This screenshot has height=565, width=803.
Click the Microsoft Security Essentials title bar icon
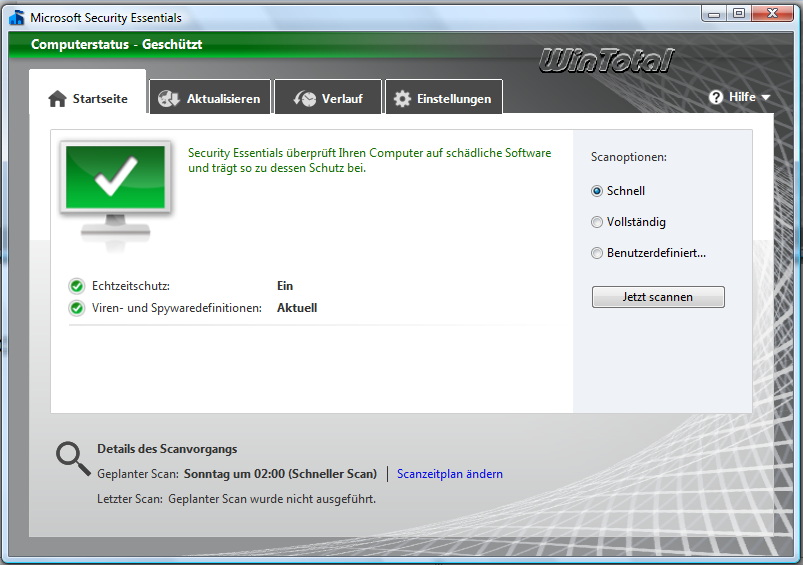pyautogui.click(x=17, y=17)
